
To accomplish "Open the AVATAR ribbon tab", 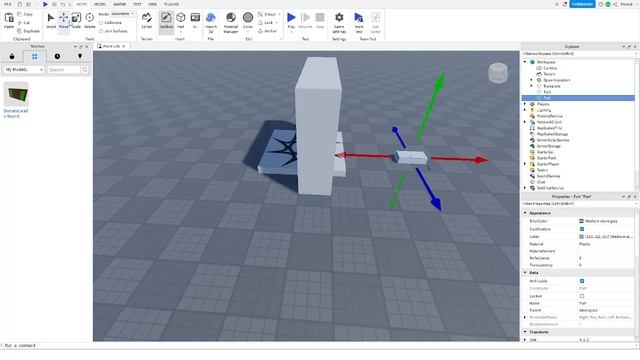I will point(120,4).
